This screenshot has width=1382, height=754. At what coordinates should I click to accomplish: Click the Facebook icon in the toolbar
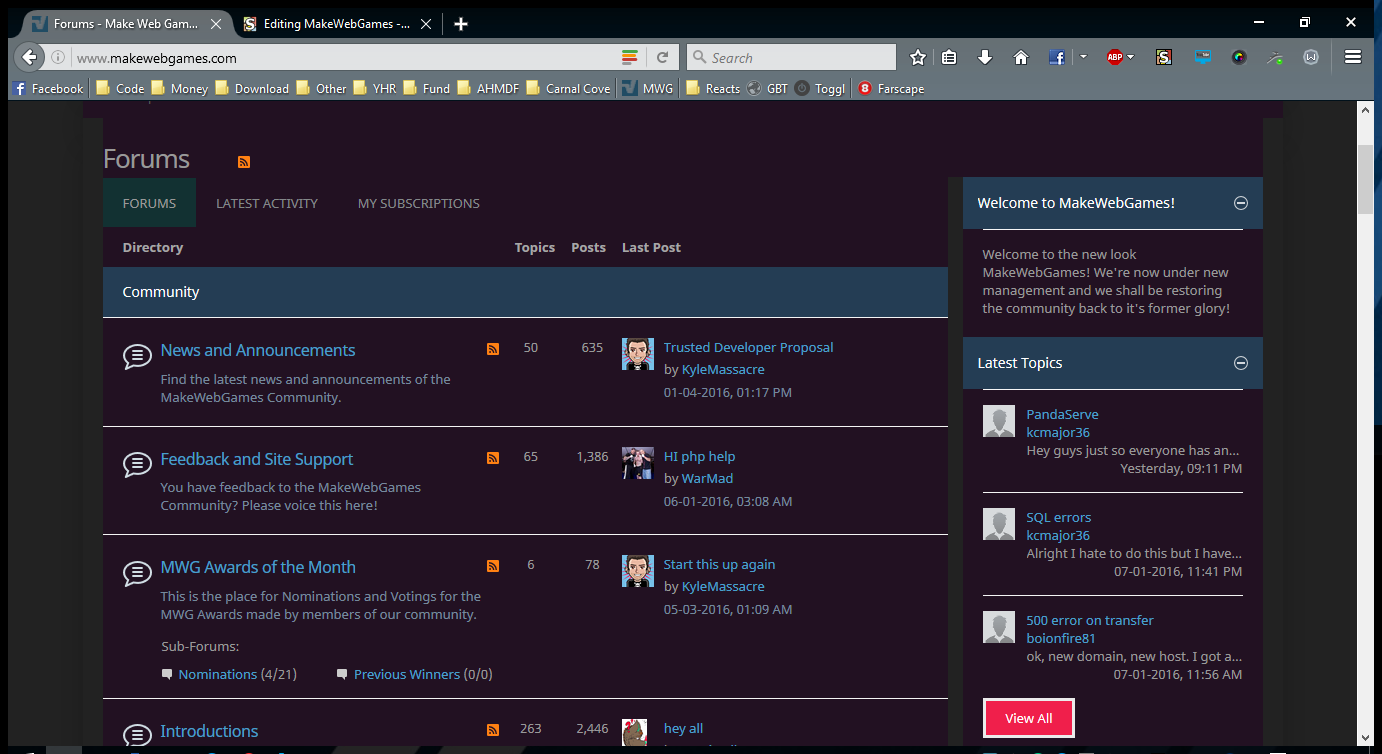1056,57
